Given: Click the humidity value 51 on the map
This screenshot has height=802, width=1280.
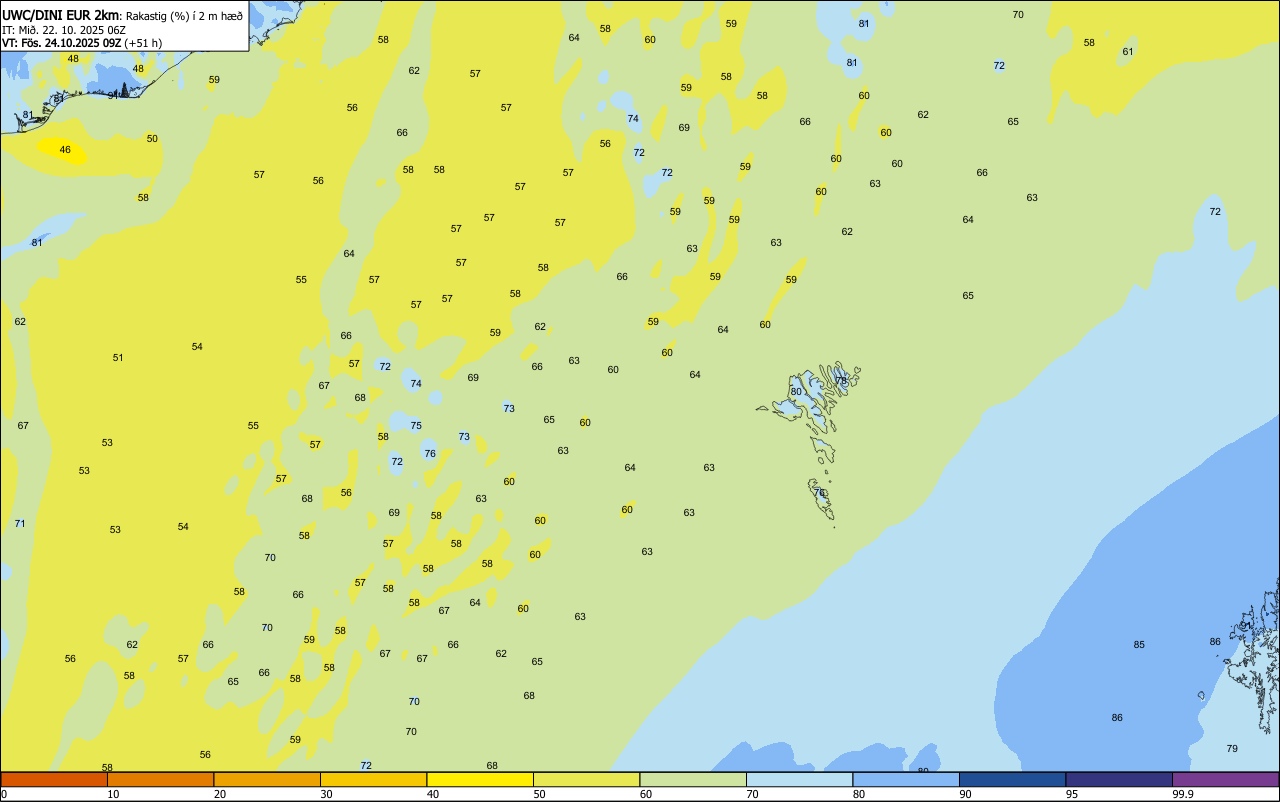Looking at the screenshot, I should point(118,358).
